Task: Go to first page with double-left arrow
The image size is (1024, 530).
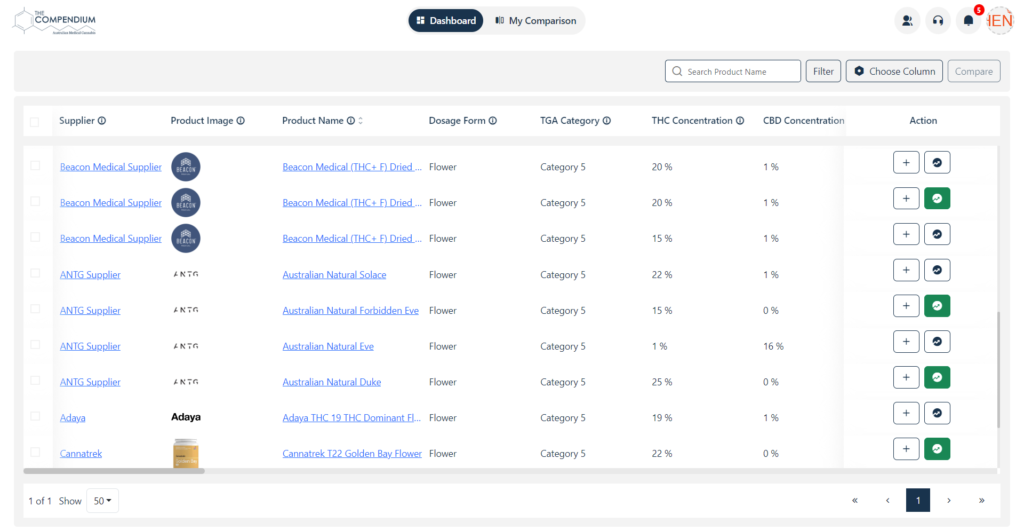Action: (854, 501)
